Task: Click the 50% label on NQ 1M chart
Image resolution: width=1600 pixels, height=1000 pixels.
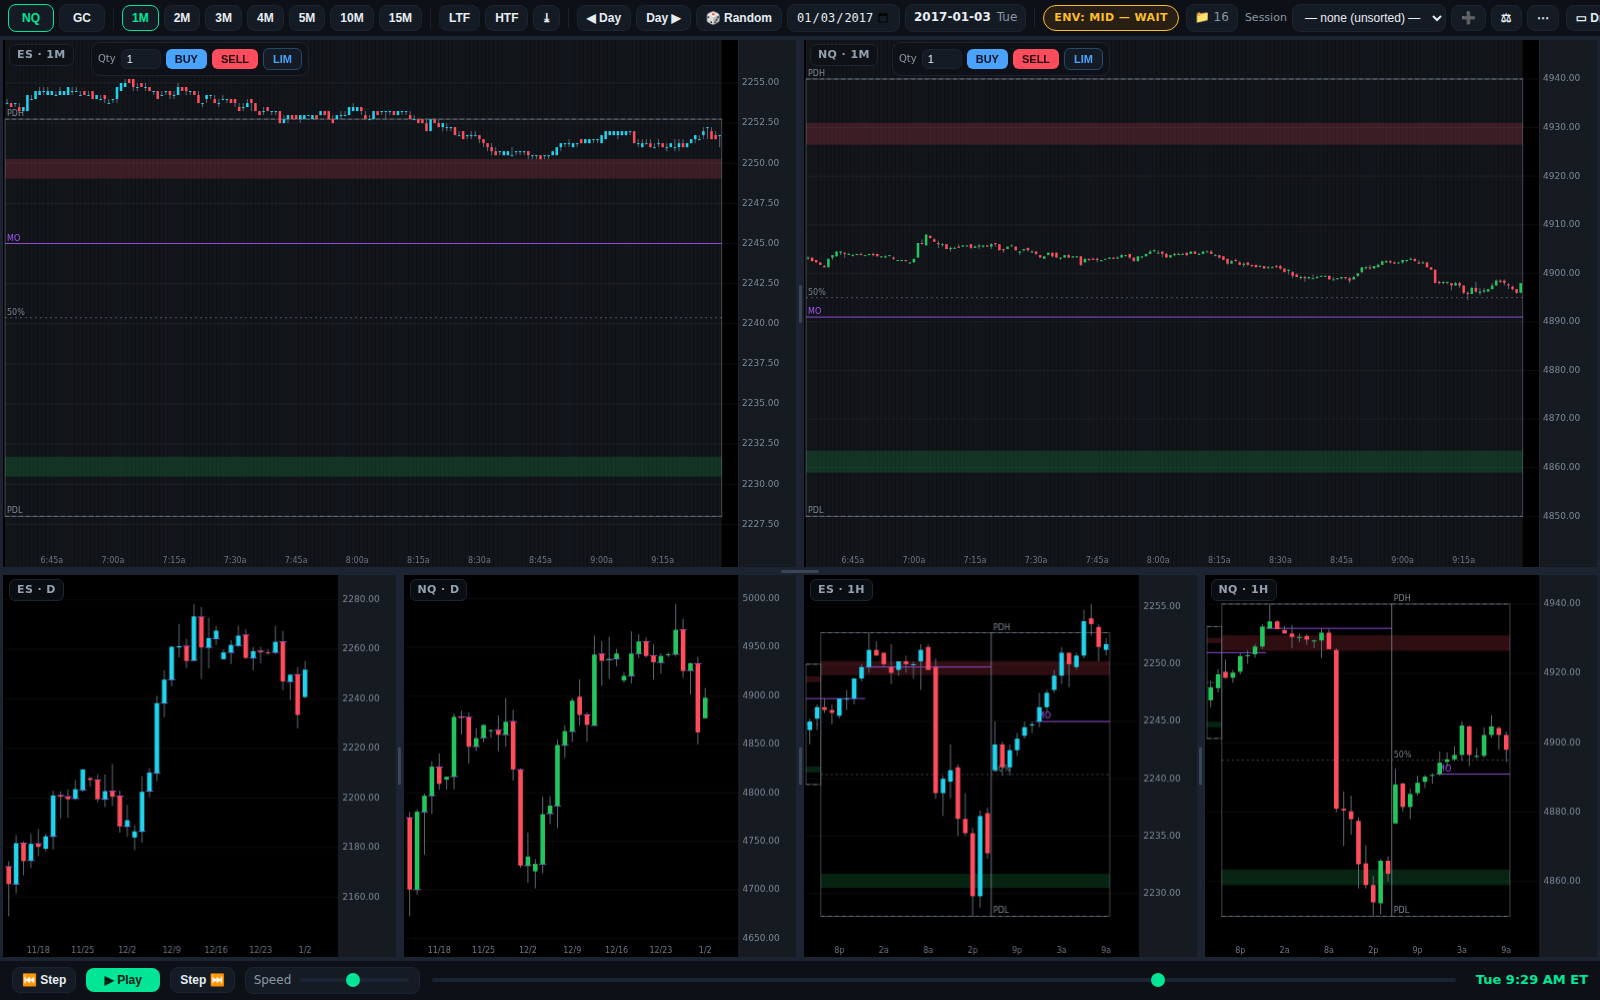Action: point(817,292)
